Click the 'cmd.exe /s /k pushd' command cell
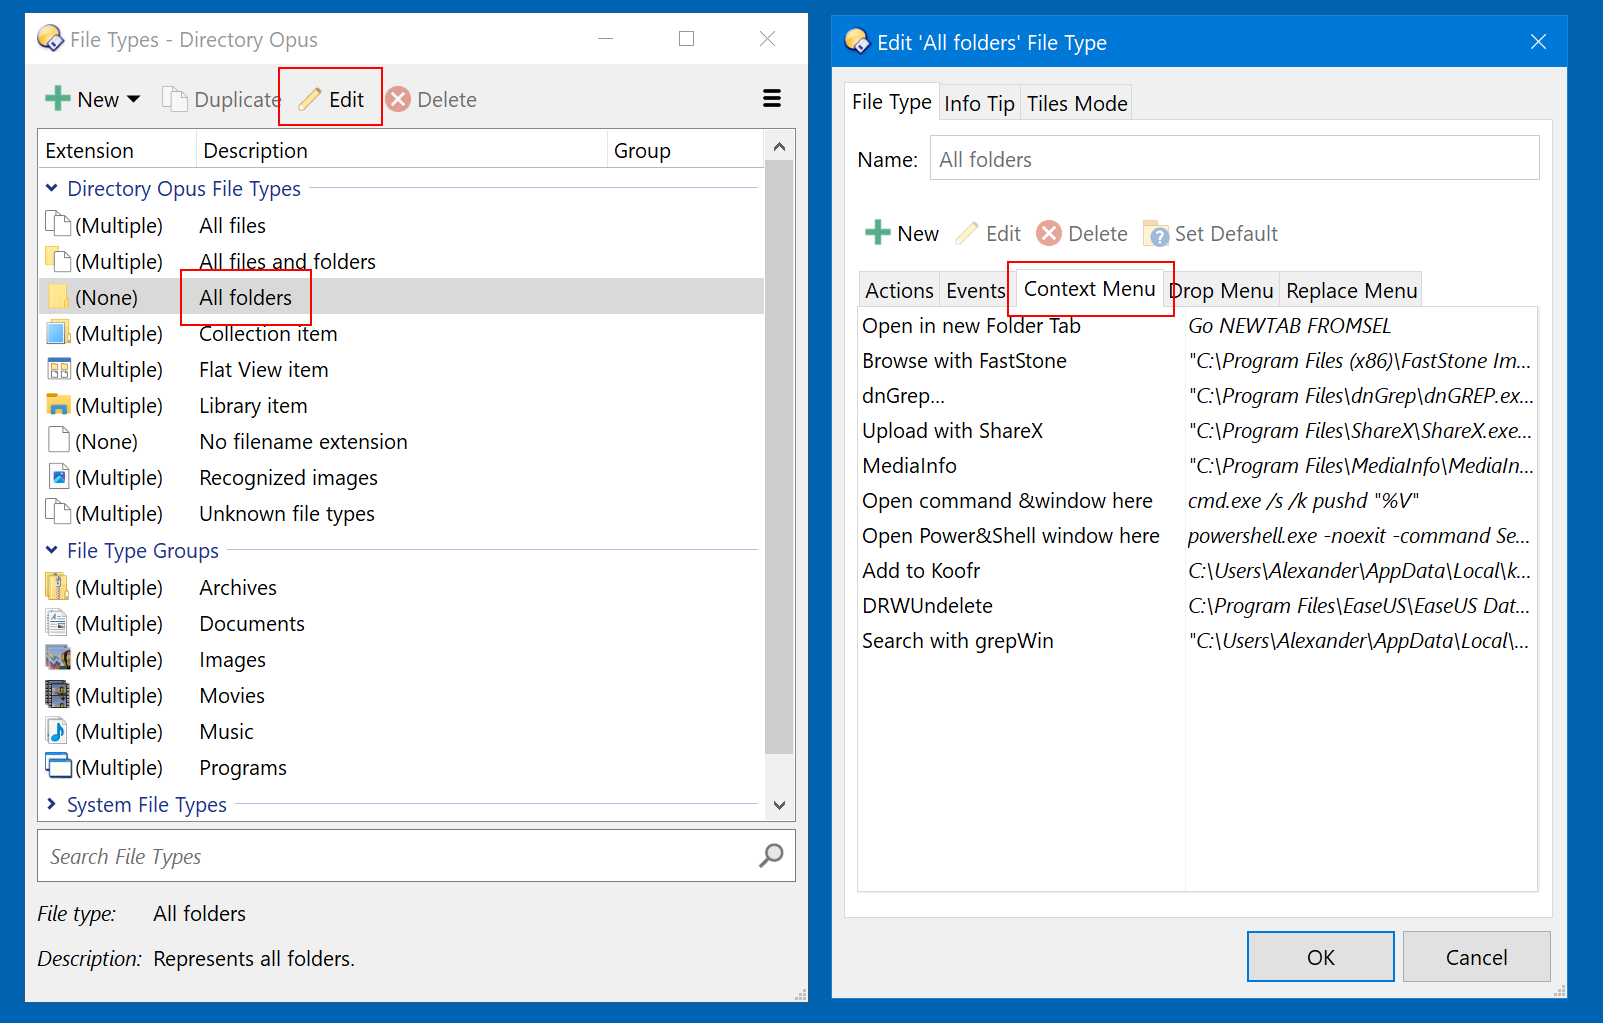This screenshot has width=1603, height=1023. [1303, 501]
